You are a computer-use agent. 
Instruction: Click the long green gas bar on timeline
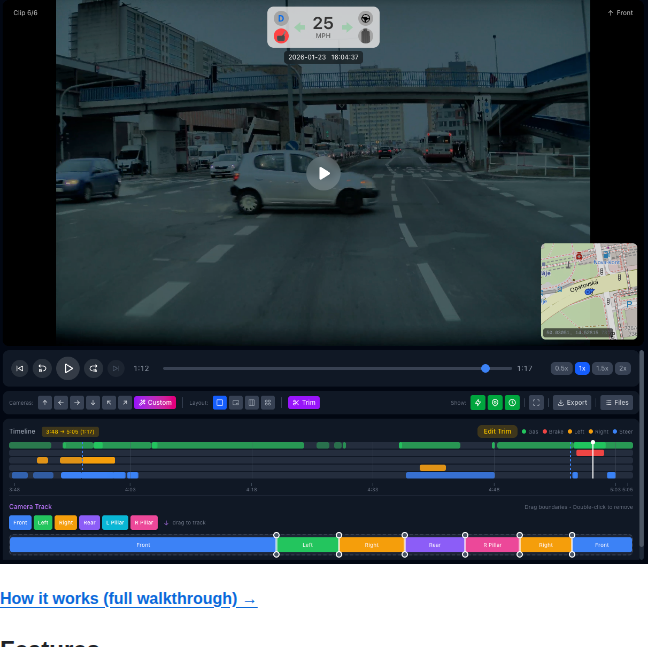pos(228,445)
